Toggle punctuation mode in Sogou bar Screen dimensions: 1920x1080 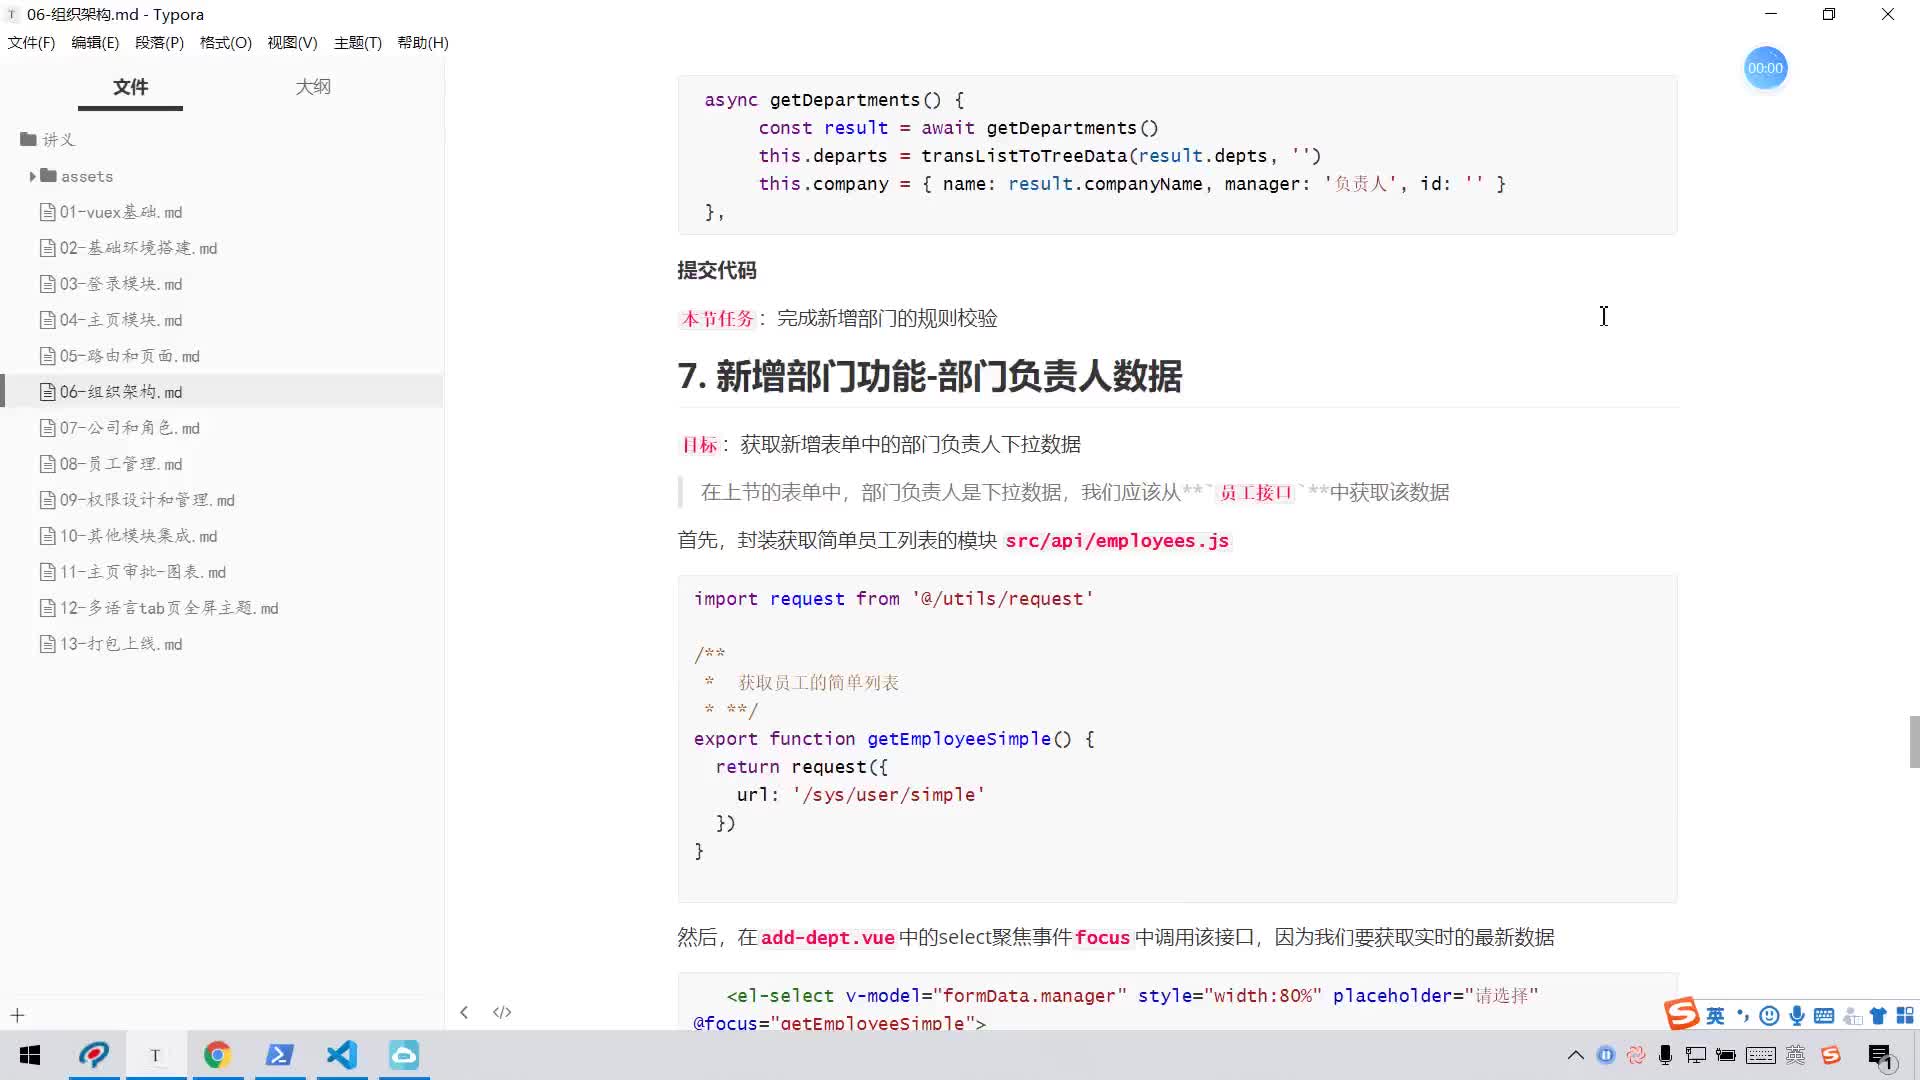pos(1743,1016)
